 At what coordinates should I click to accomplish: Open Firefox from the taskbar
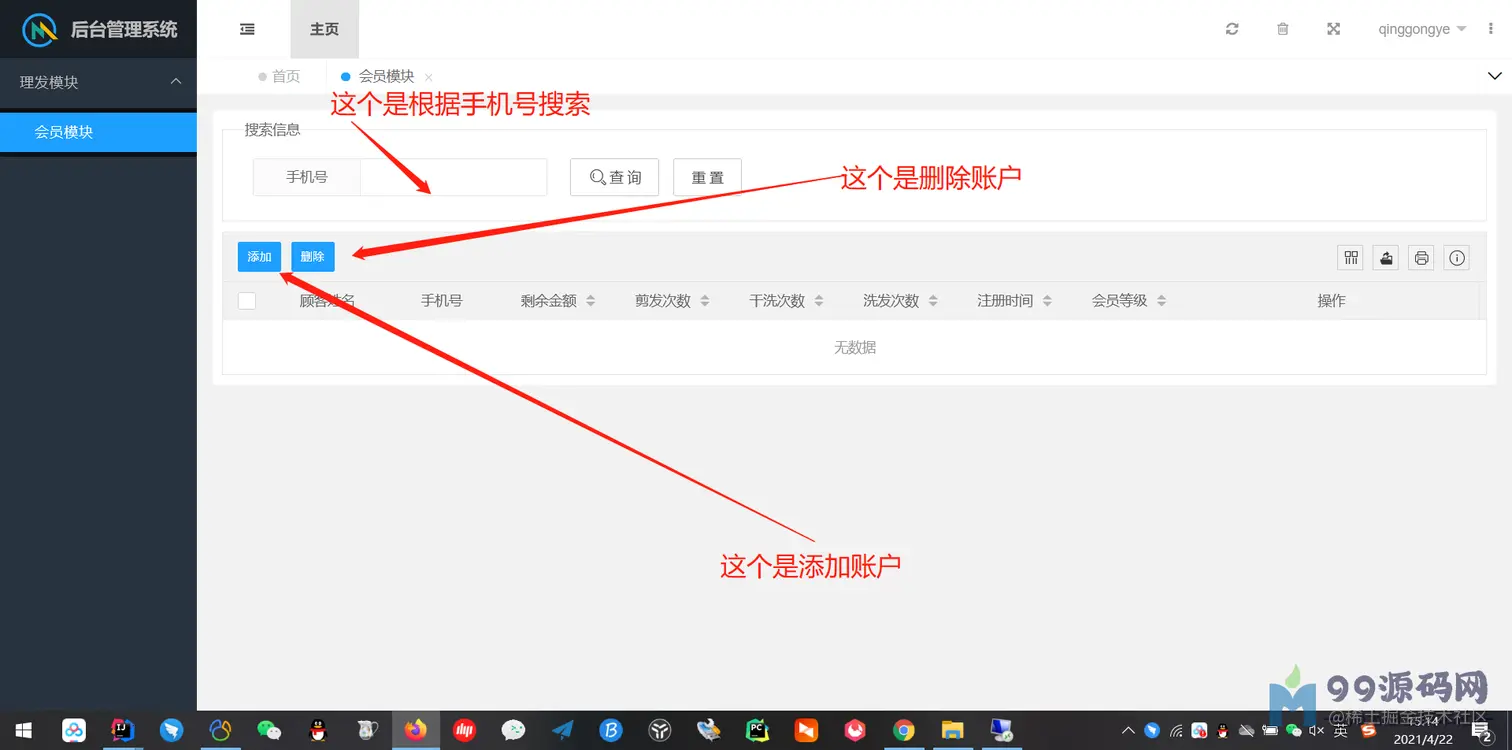click(x=415, y=731)
